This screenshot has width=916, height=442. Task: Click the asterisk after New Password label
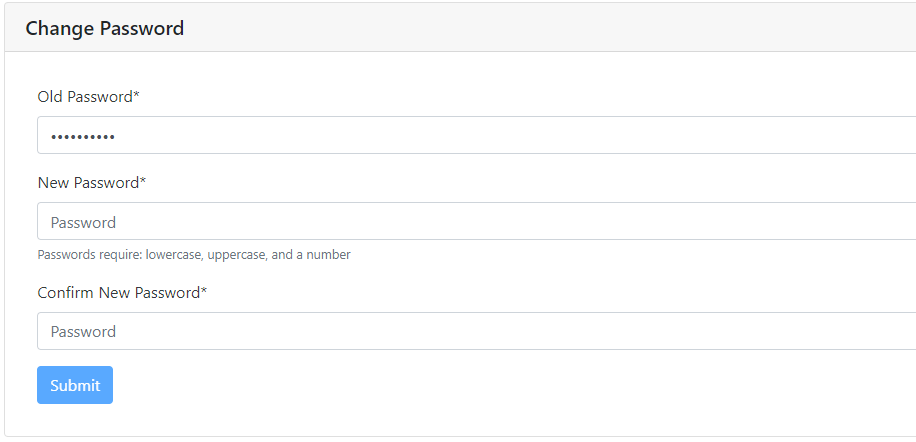pyautogui.click(x=143, y=182)
